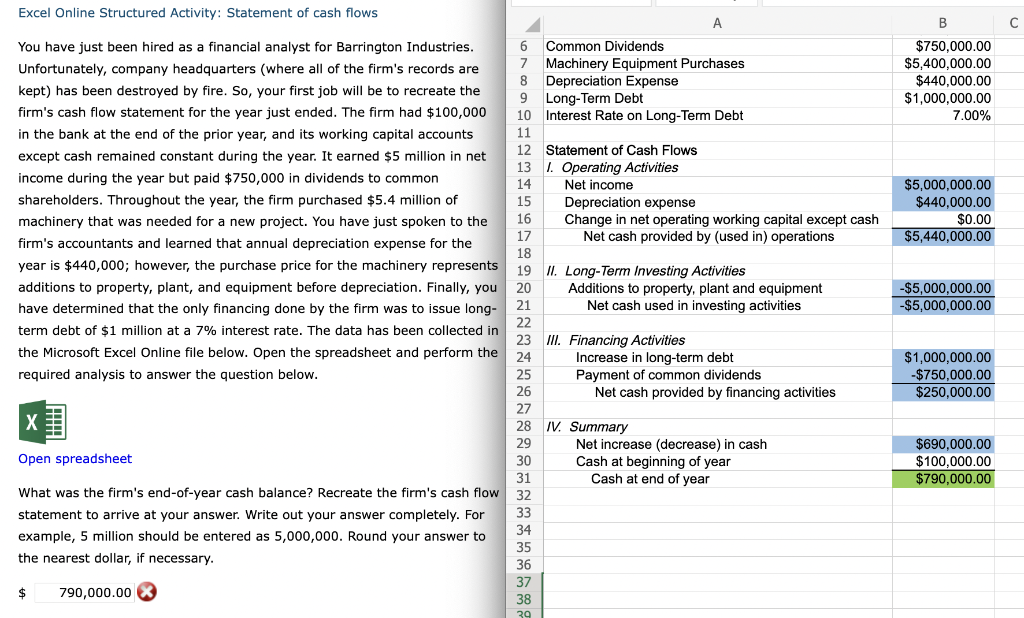This screenshot has height=618, width=1024.
Task: Select column header A
Action: pyautogui.click(x=716, y=23)
